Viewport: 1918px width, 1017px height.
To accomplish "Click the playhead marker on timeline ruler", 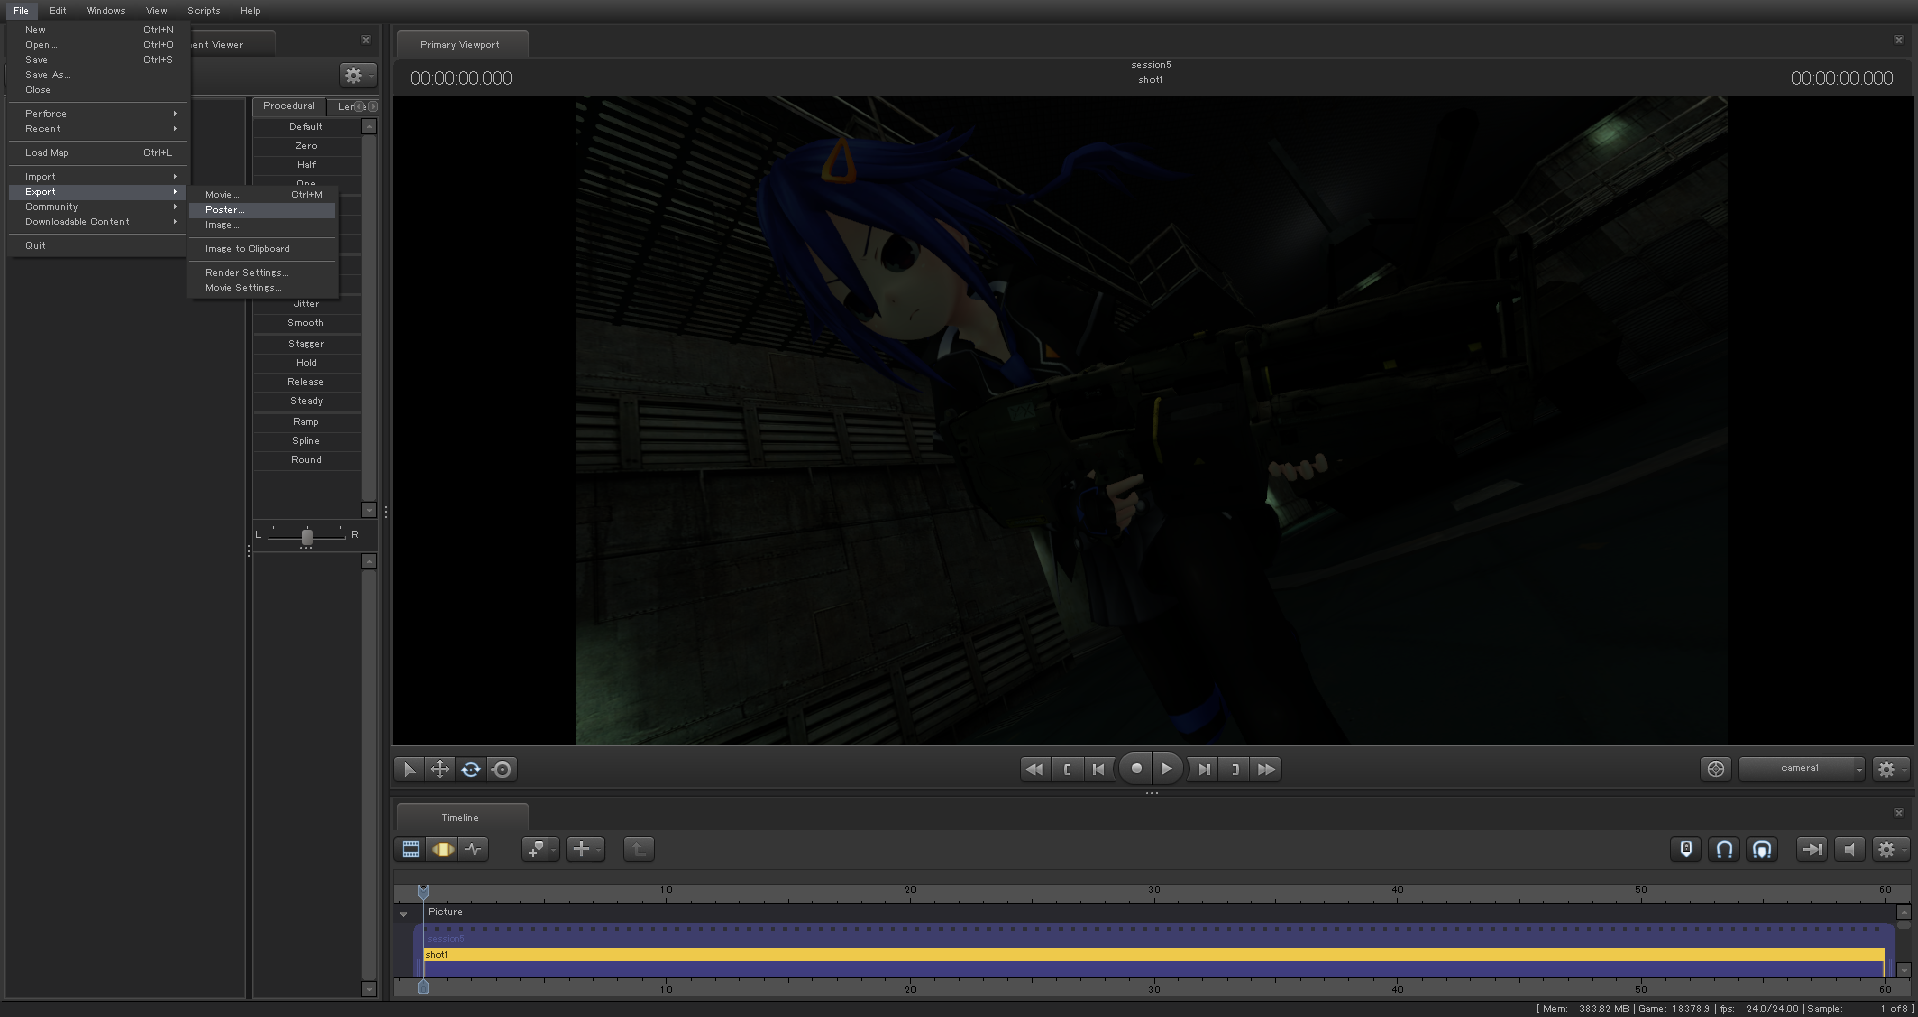I will coord(423,891).
